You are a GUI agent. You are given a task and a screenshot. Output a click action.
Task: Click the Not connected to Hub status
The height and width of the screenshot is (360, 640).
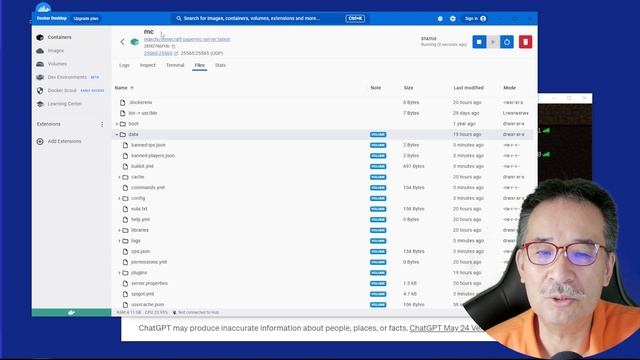[196, 313]
